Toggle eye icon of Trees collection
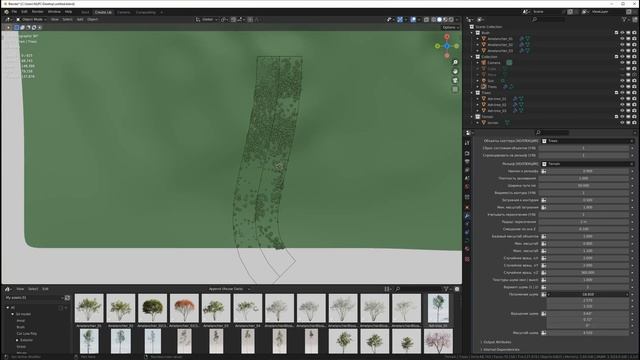 [622, 93]
